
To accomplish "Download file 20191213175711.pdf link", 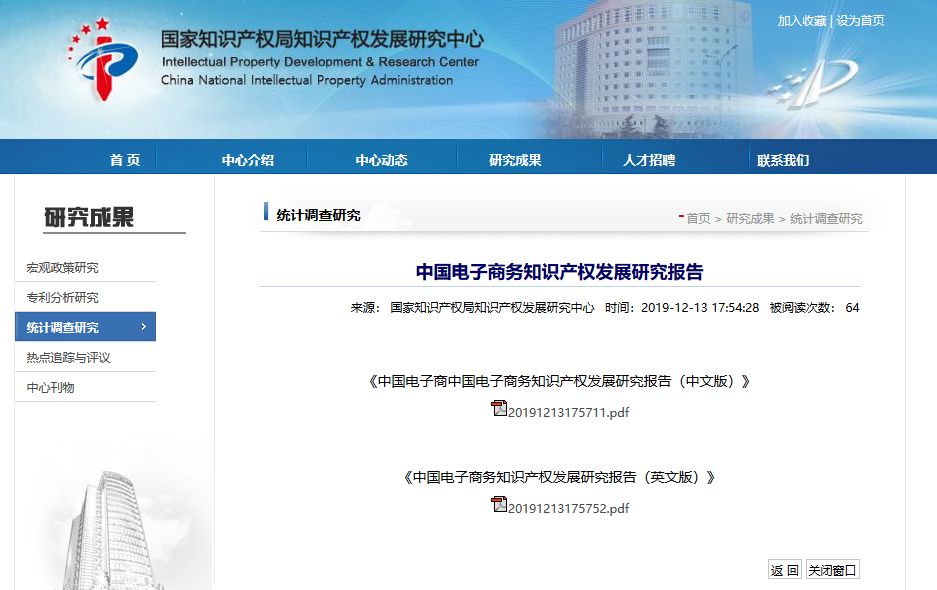I will pos(568,412).
